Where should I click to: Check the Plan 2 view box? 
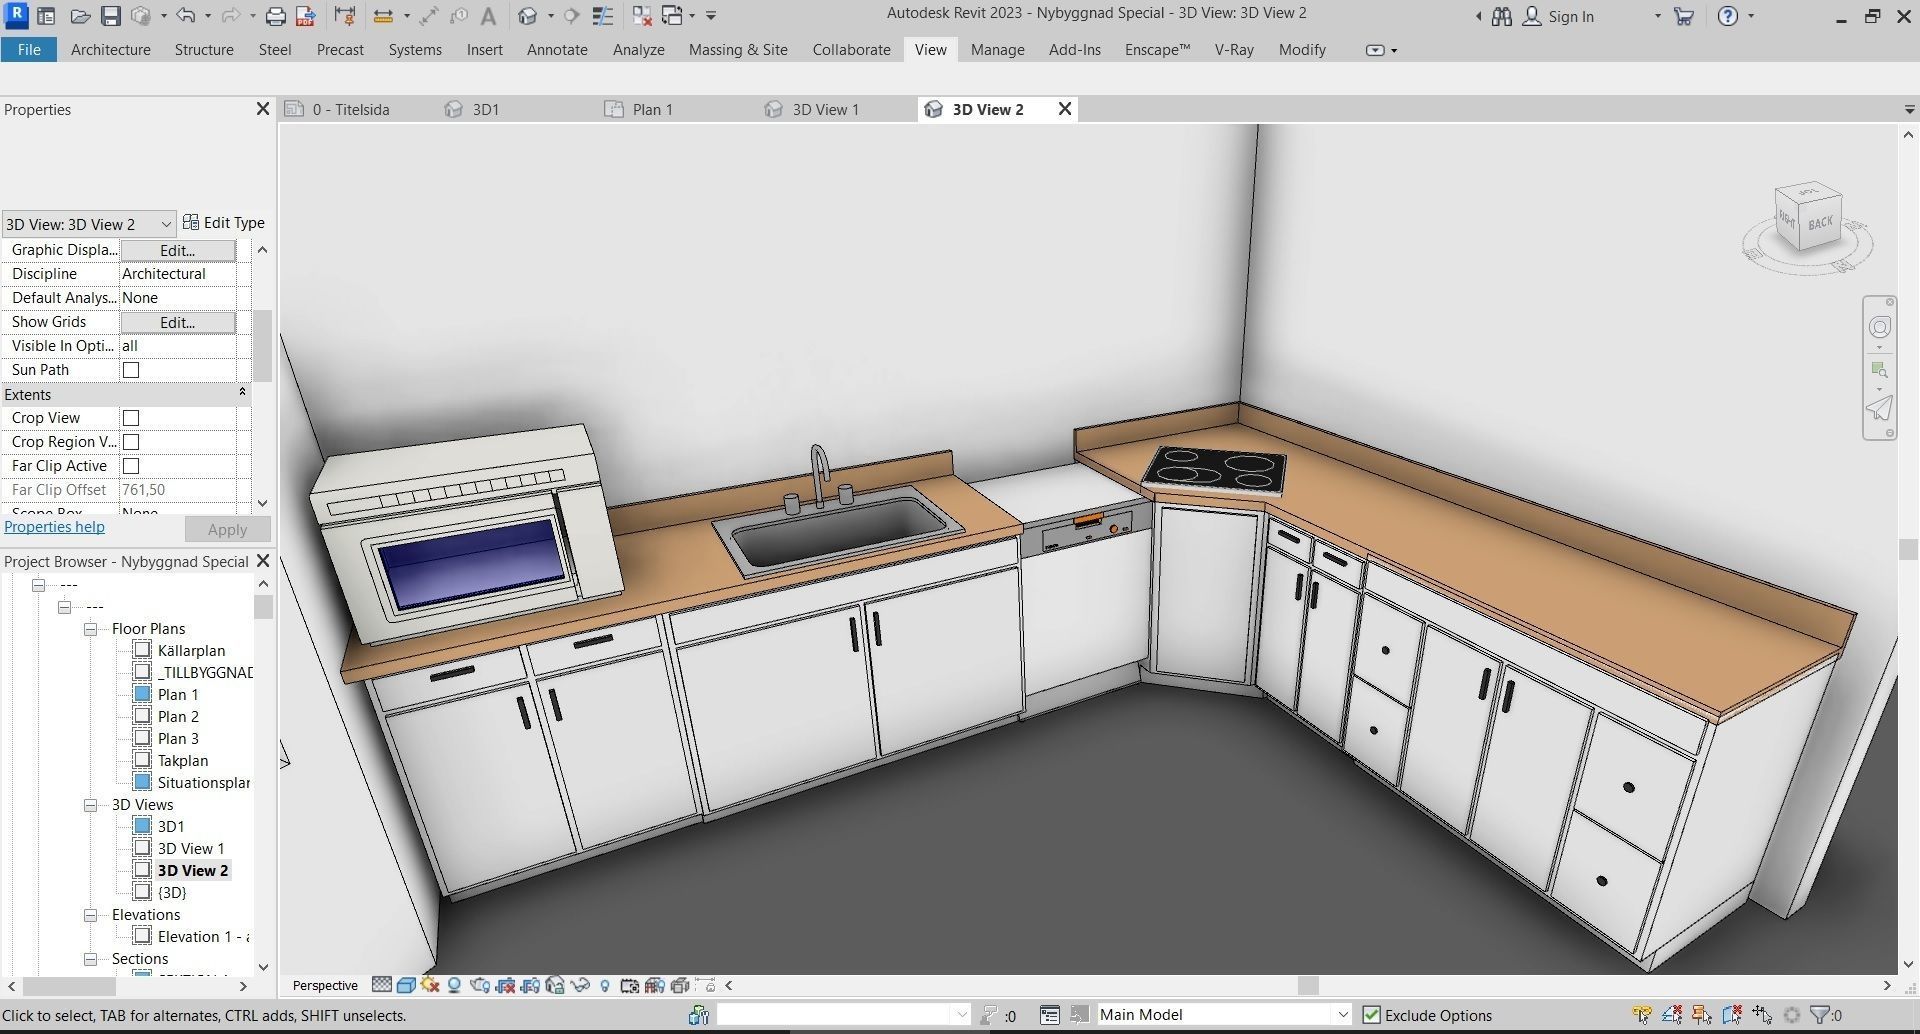tap(142, 716)
